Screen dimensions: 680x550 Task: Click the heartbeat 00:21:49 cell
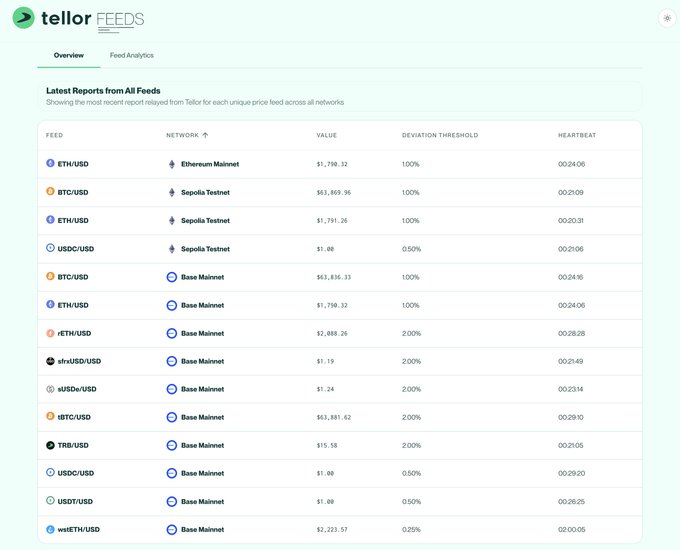click(570, 361)
